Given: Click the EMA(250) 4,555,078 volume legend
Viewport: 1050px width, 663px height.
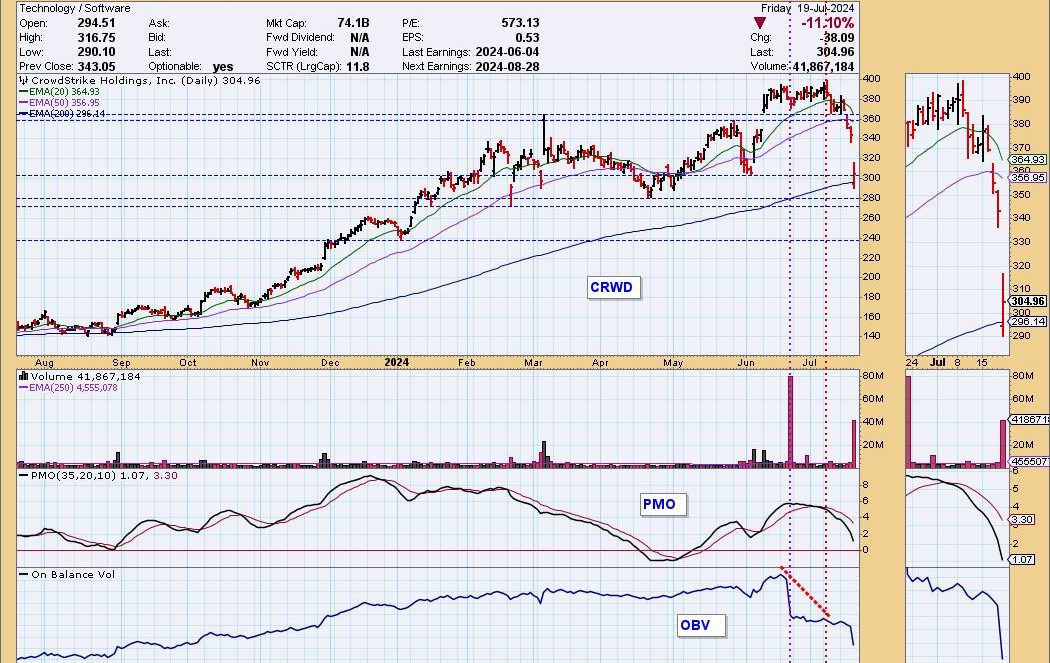Looking at the screenshot, I should (x=68, y=387).
